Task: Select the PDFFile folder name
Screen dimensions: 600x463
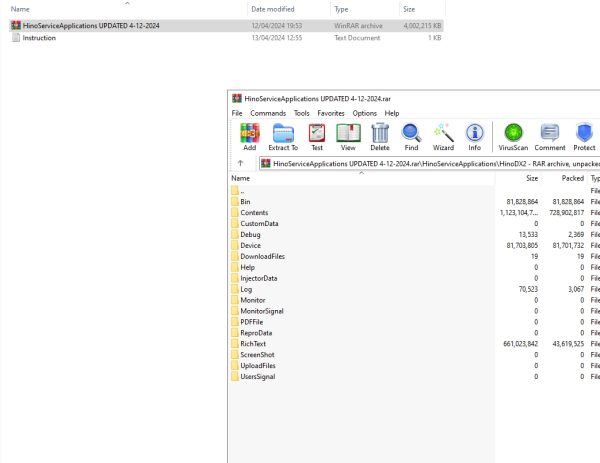Action: 251,322
